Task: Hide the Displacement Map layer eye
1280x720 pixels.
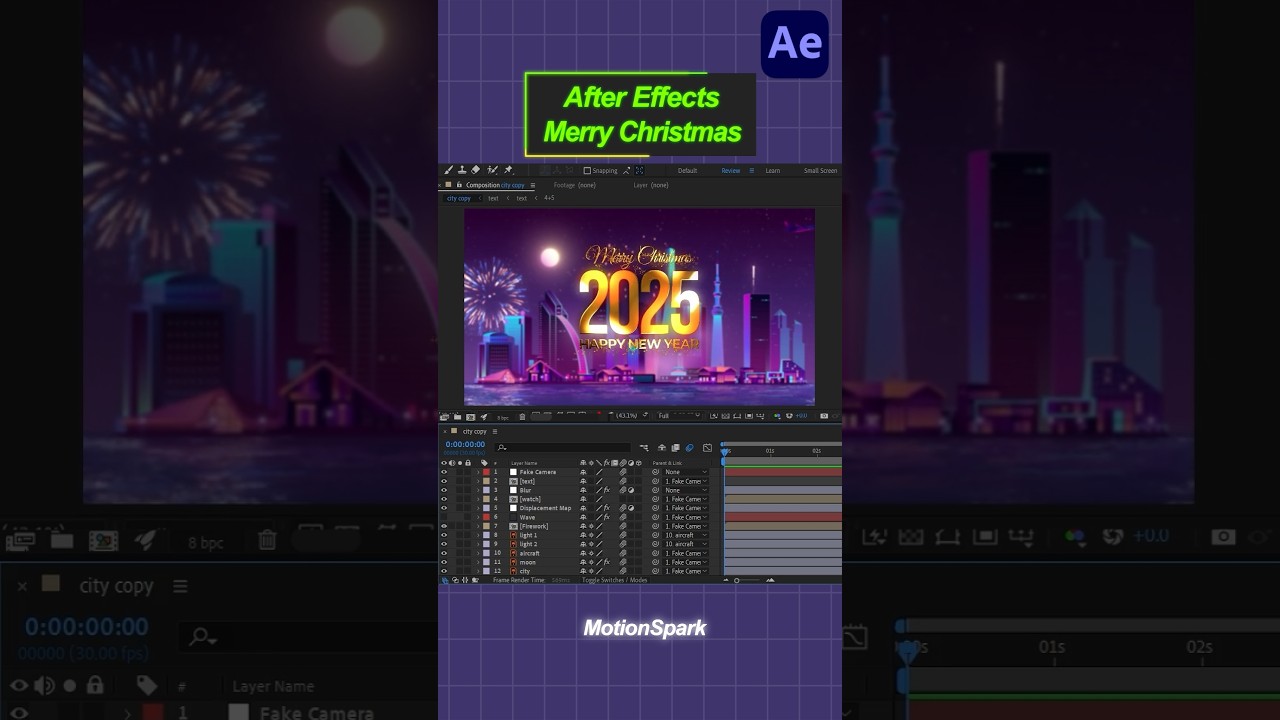Action: [x=444, y=508]
